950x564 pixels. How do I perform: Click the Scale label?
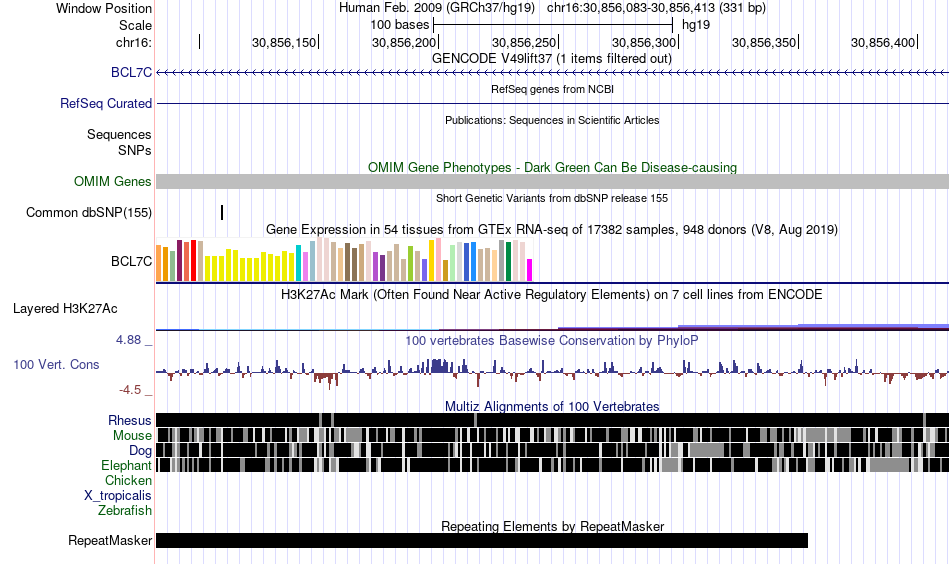(135, 25)
